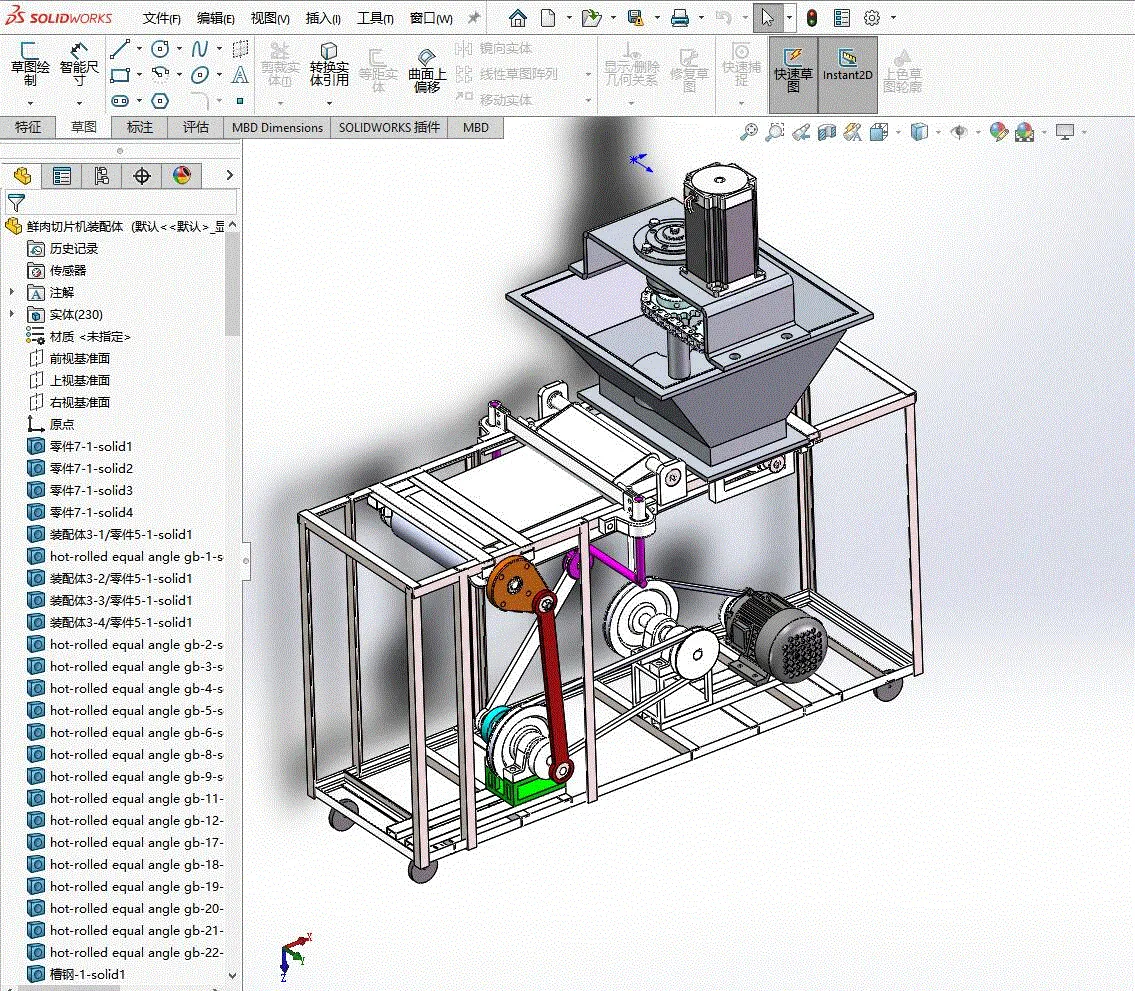Select the Corner Rectangle tool
The image size is (1135, 991).
120,75
